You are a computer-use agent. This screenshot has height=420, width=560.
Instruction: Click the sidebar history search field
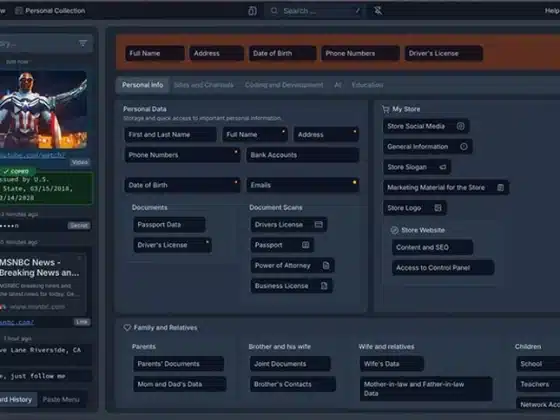(x=46, y=44)
